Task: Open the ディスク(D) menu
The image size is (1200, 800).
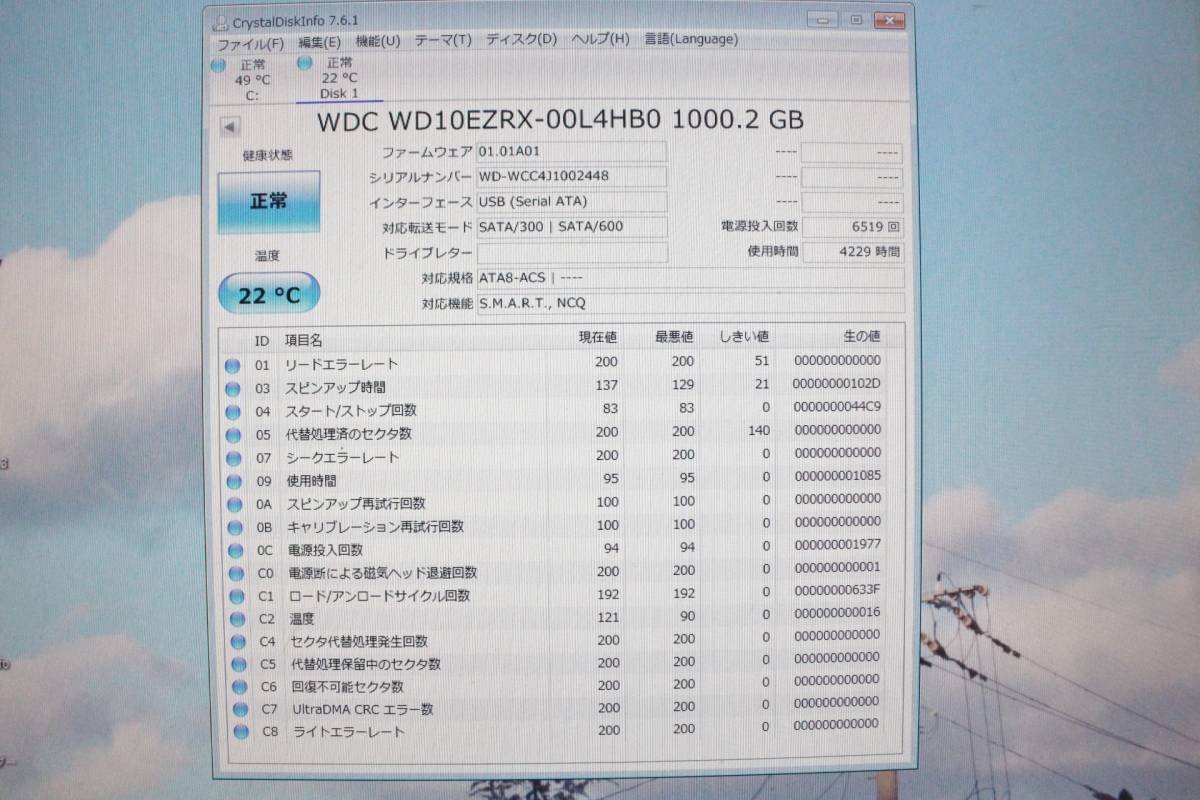Action: 521,39
